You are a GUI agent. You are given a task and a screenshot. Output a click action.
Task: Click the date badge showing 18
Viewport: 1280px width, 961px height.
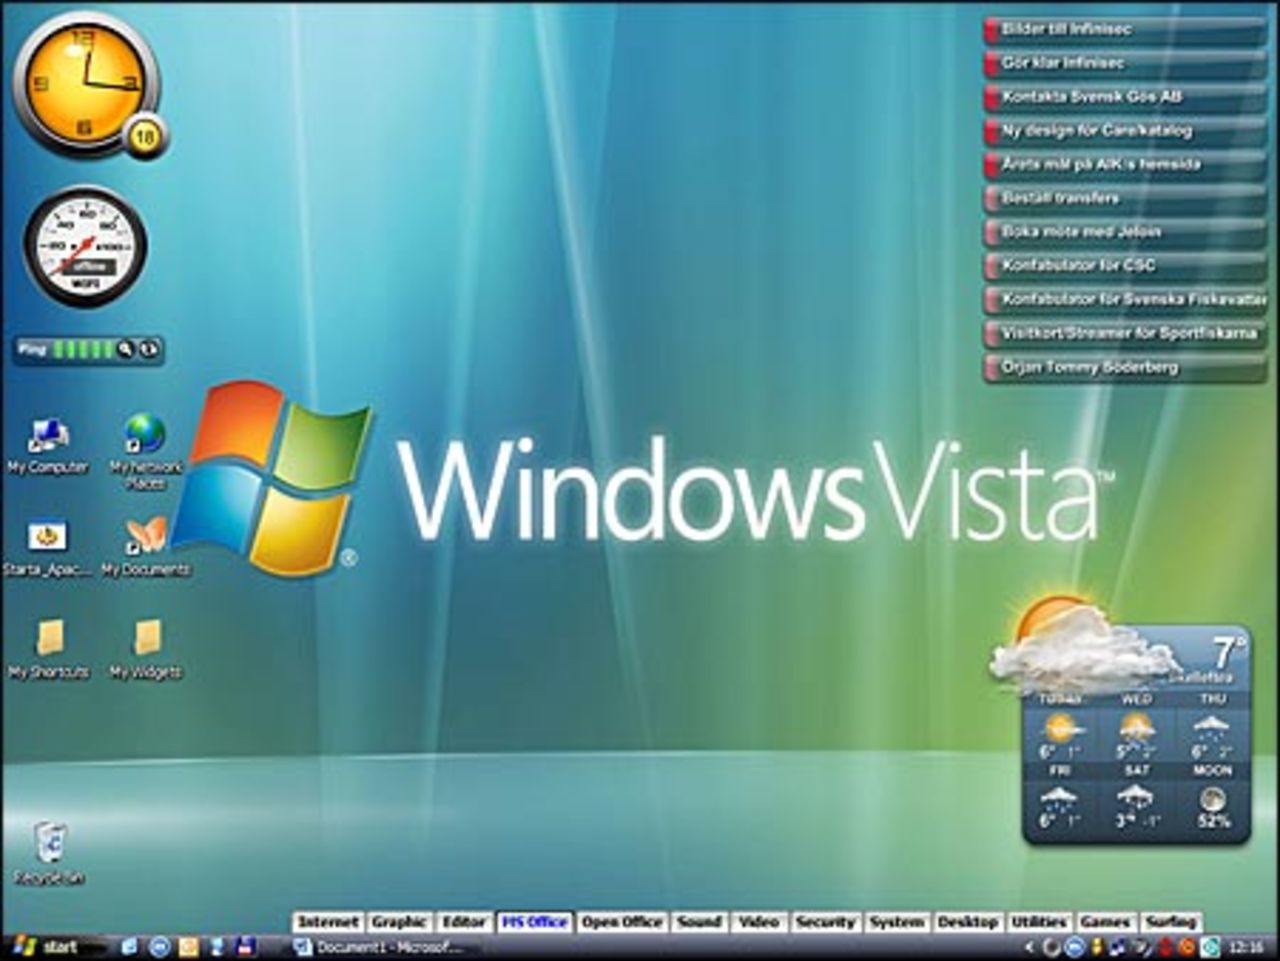click(x=146, y=136)
